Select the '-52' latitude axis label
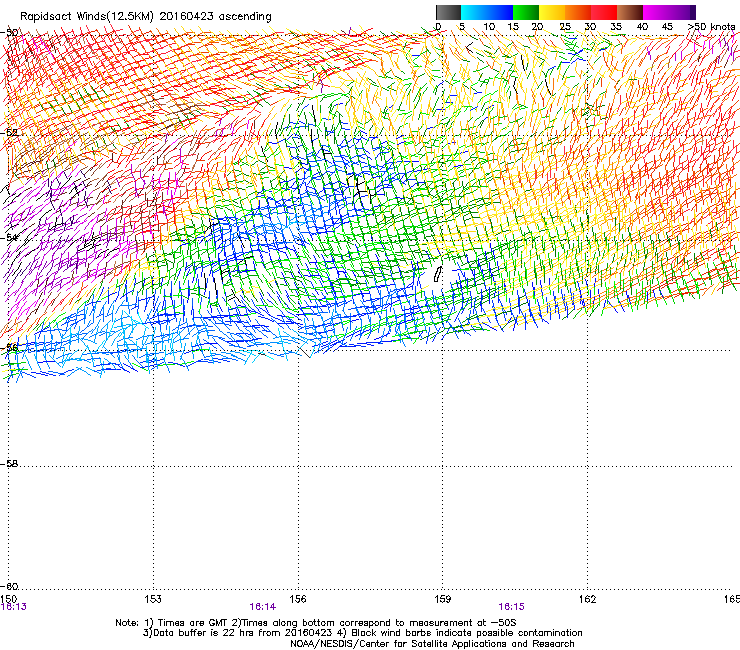This screenshot has width=740, height=650. pos(9,133)
